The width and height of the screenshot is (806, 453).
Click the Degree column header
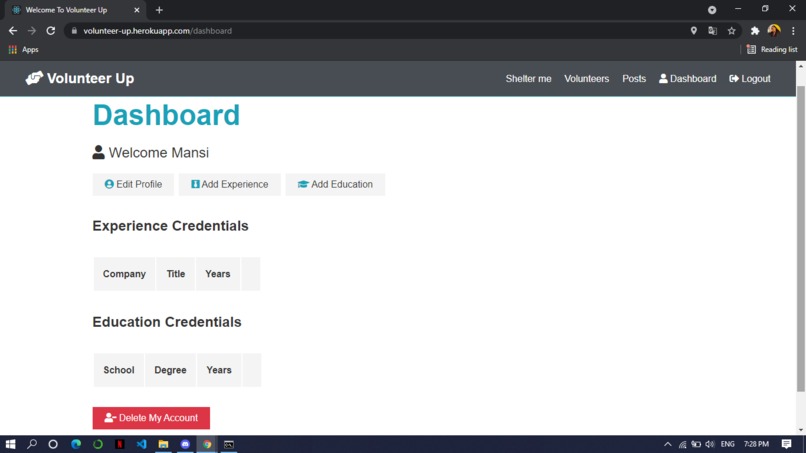tap(170, 370)
